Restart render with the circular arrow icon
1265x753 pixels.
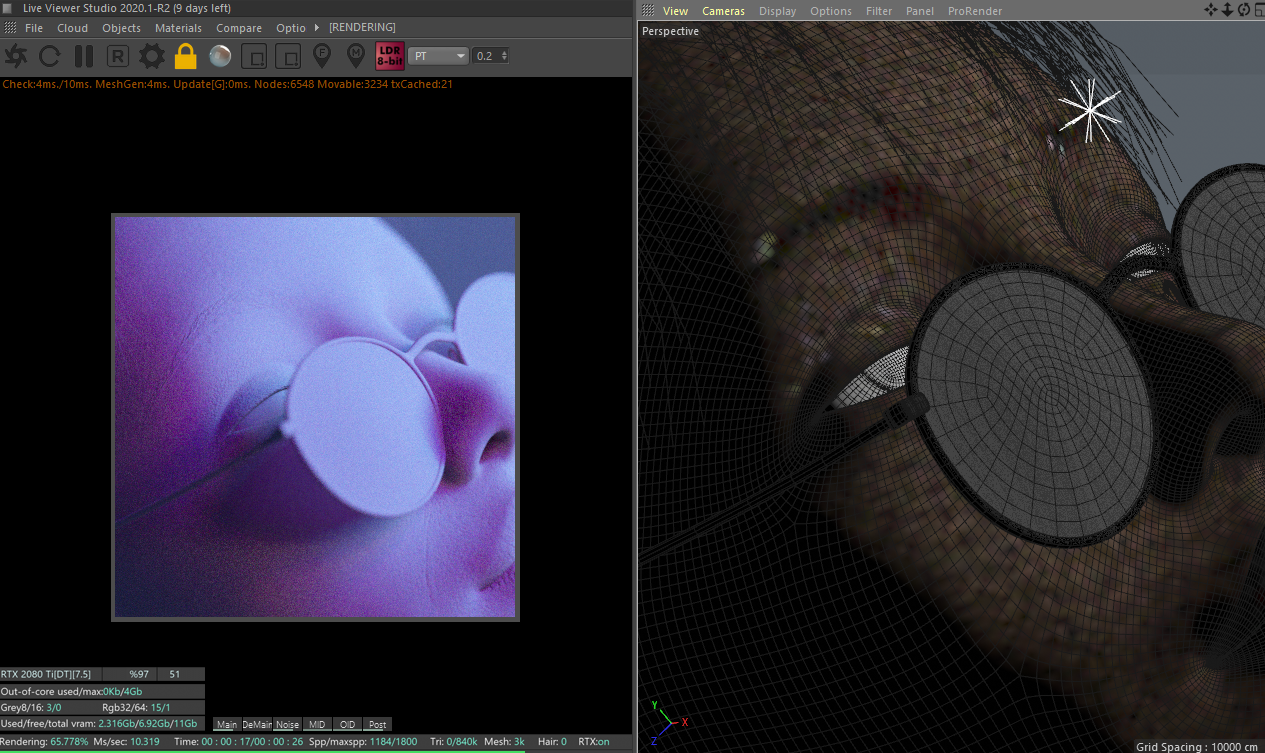pos(50,56)
